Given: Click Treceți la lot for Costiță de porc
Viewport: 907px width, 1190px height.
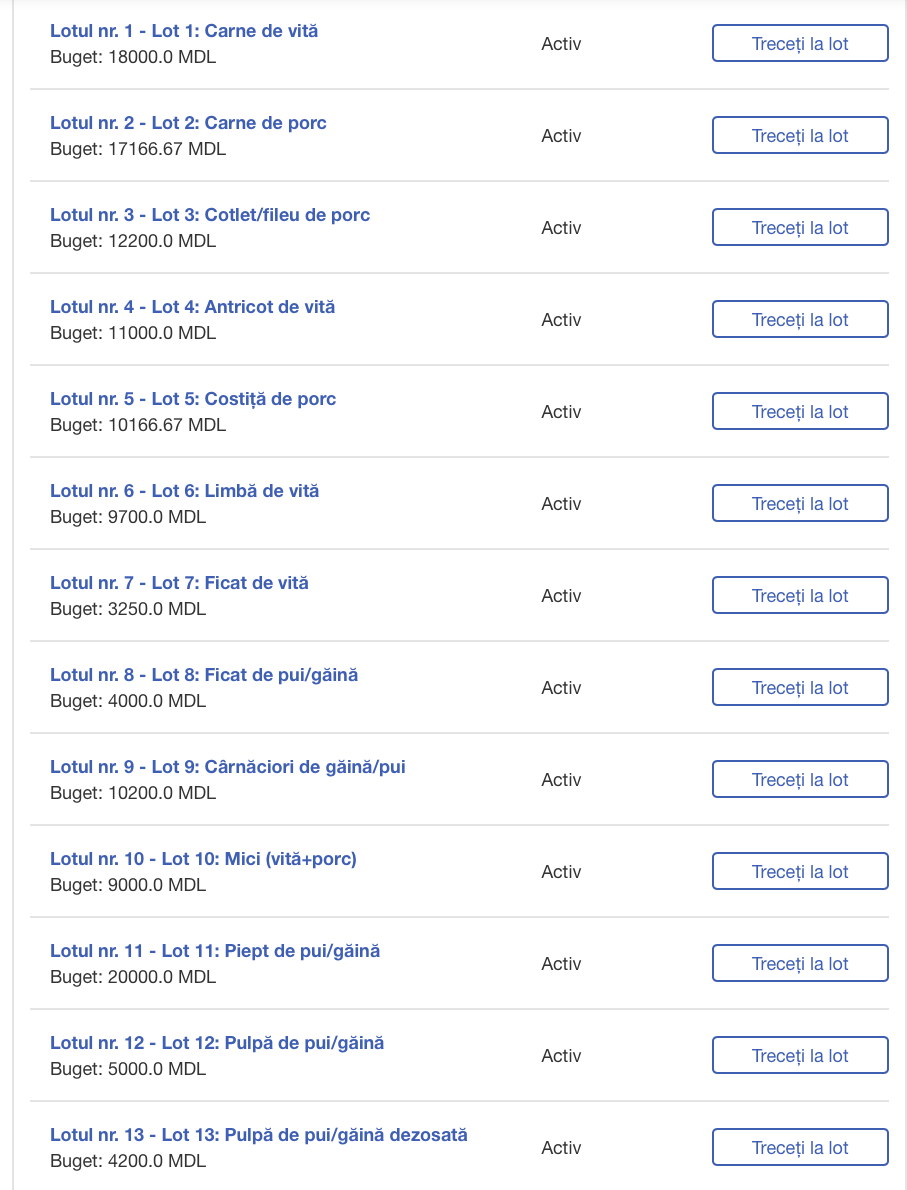Looking at the screenshot, I should (800, 411).
